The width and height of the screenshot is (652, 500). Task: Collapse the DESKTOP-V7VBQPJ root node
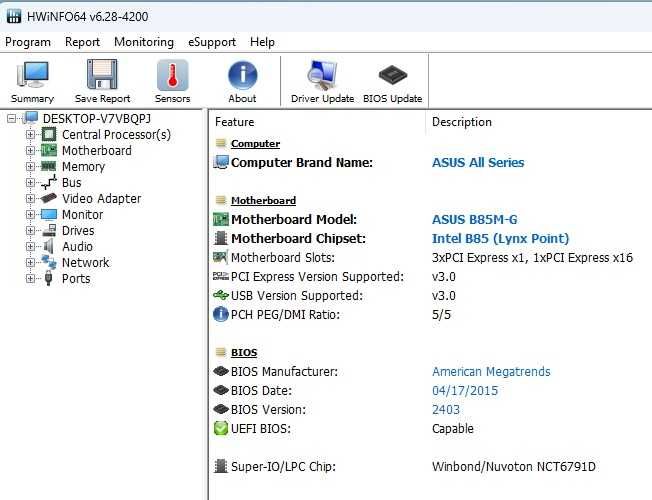12,119
